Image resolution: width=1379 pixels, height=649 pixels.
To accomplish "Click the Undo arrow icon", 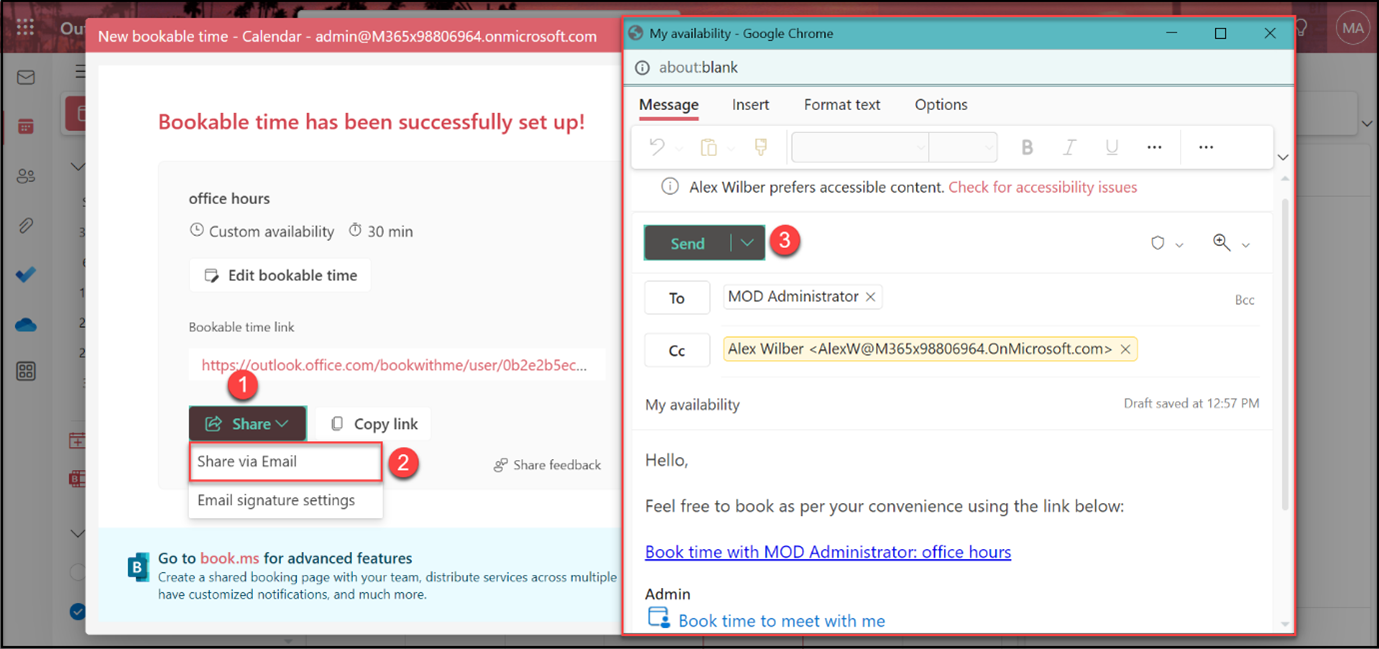I will 657,147.
